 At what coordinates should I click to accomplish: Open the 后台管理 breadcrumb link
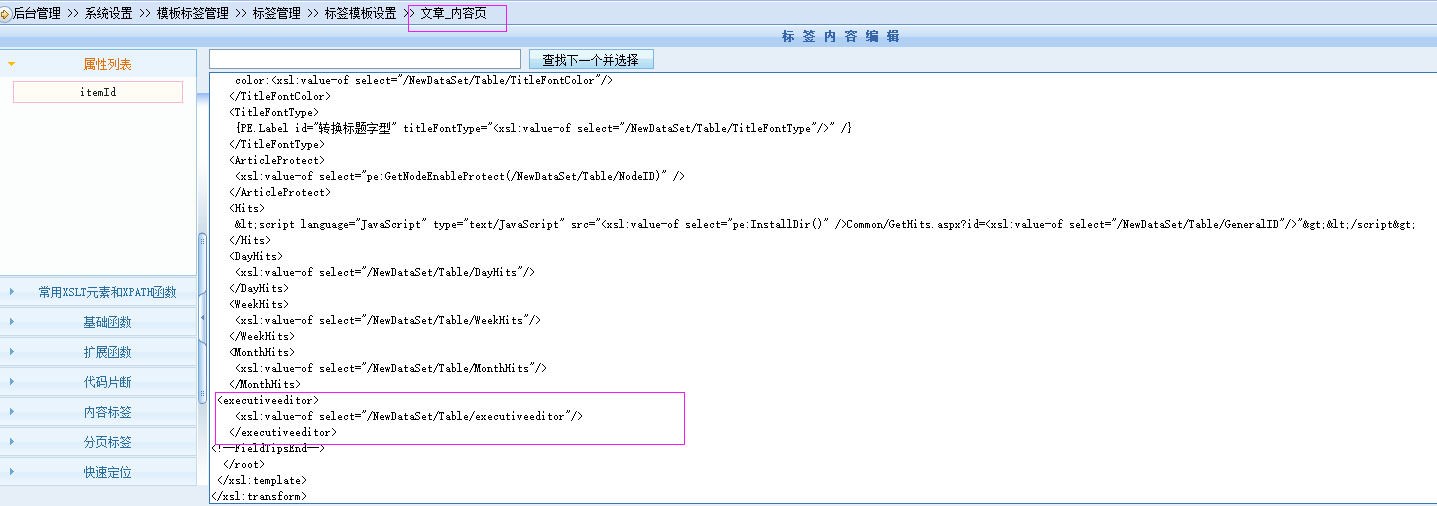click(37, 14)
